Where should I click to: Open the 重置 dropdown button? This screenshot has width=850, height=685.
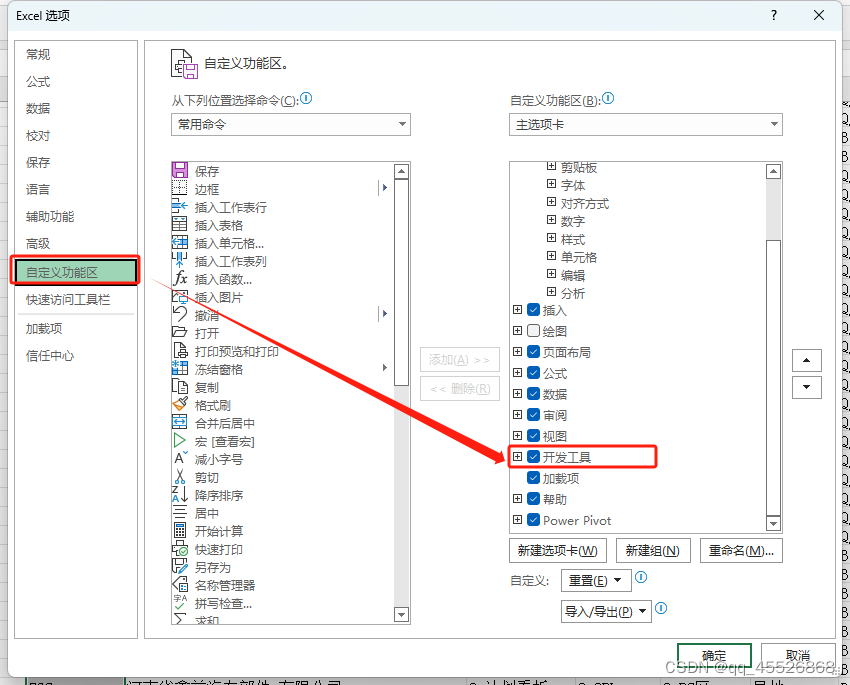596,580
